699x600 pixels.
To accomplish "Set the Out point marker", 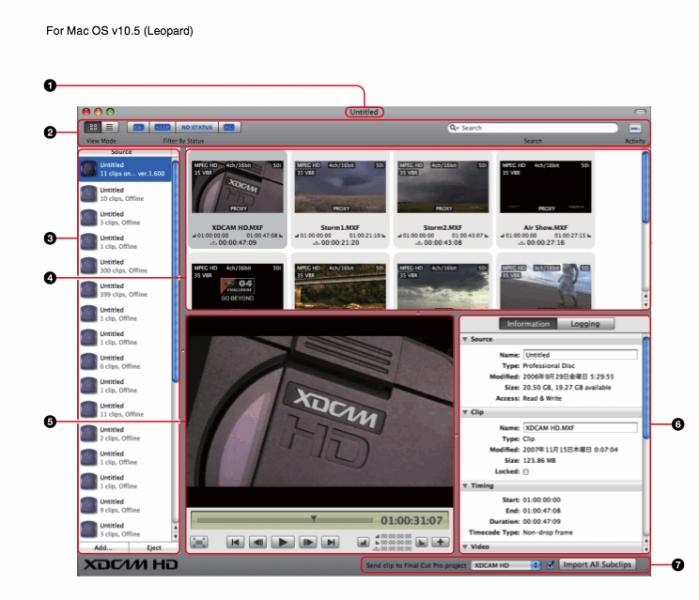I will click(x=421, y=542).
